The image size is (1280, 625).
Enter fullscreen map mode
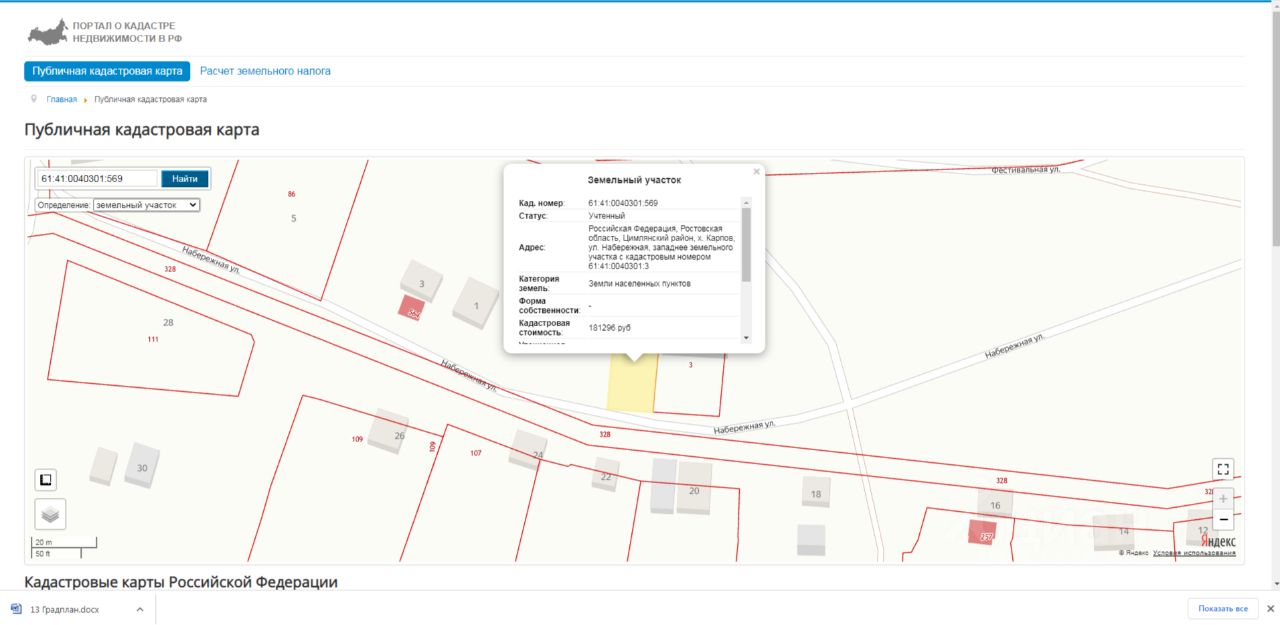1223,469
